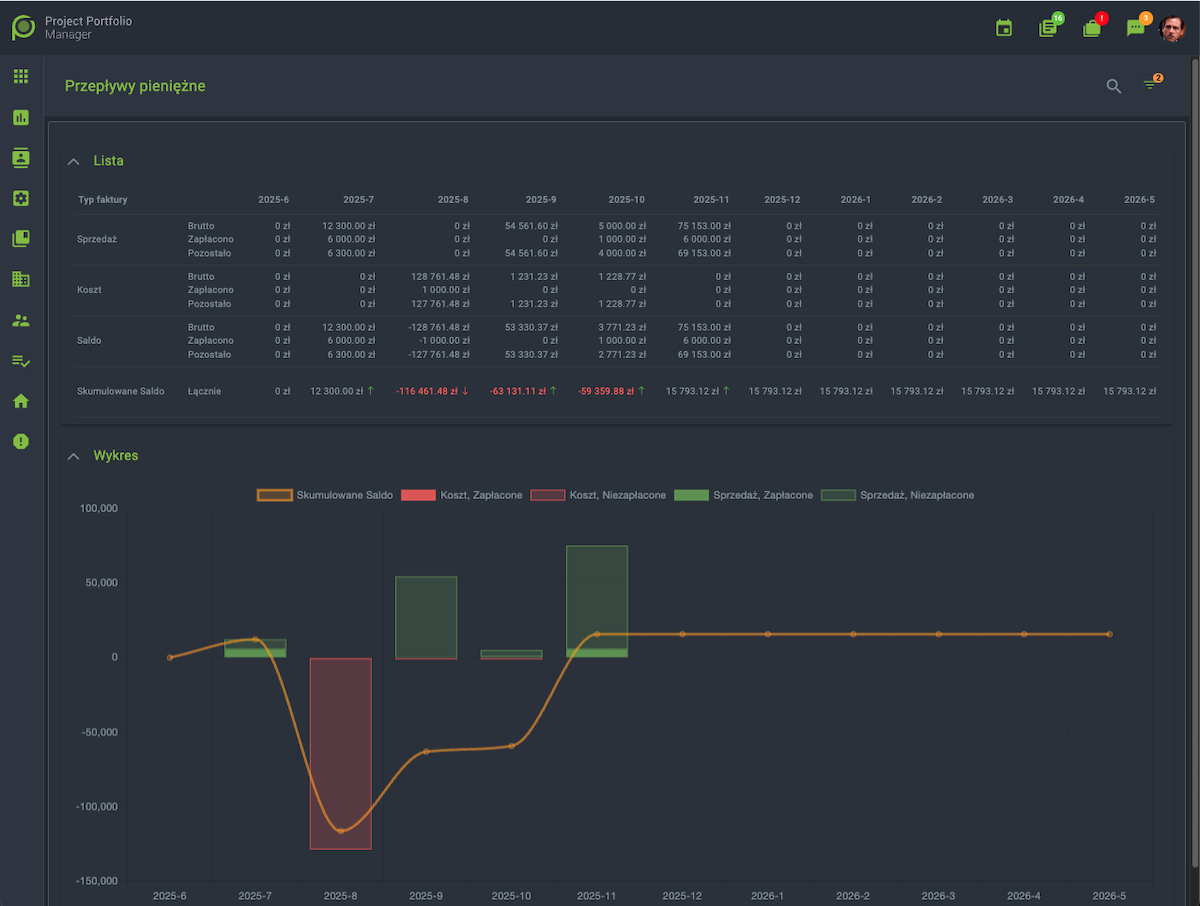Screen dimensions: 1200x906
Task: Open the calendar icon in top bar
Action: (1004, 28)
